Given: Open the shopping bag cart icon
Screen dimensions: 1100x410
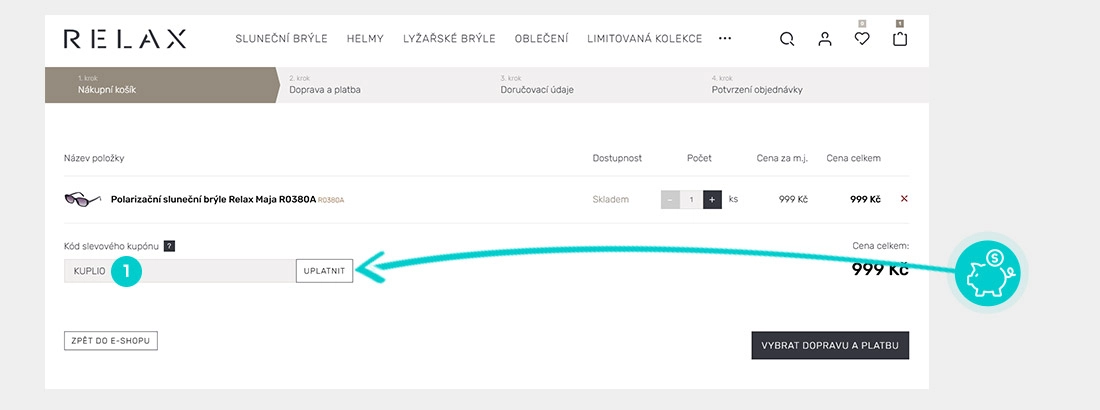Looking at the screenshot, I should (x=900, y=39).
